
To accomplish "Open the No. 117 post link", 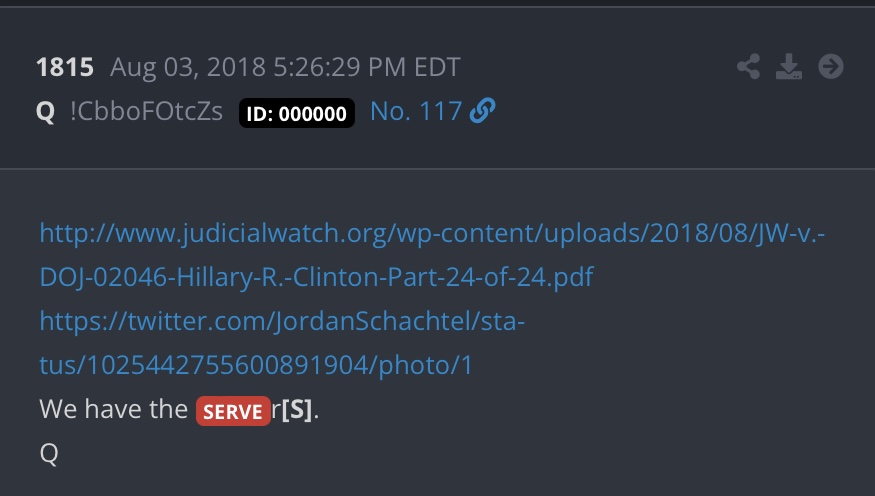I will tap(416, 111).
